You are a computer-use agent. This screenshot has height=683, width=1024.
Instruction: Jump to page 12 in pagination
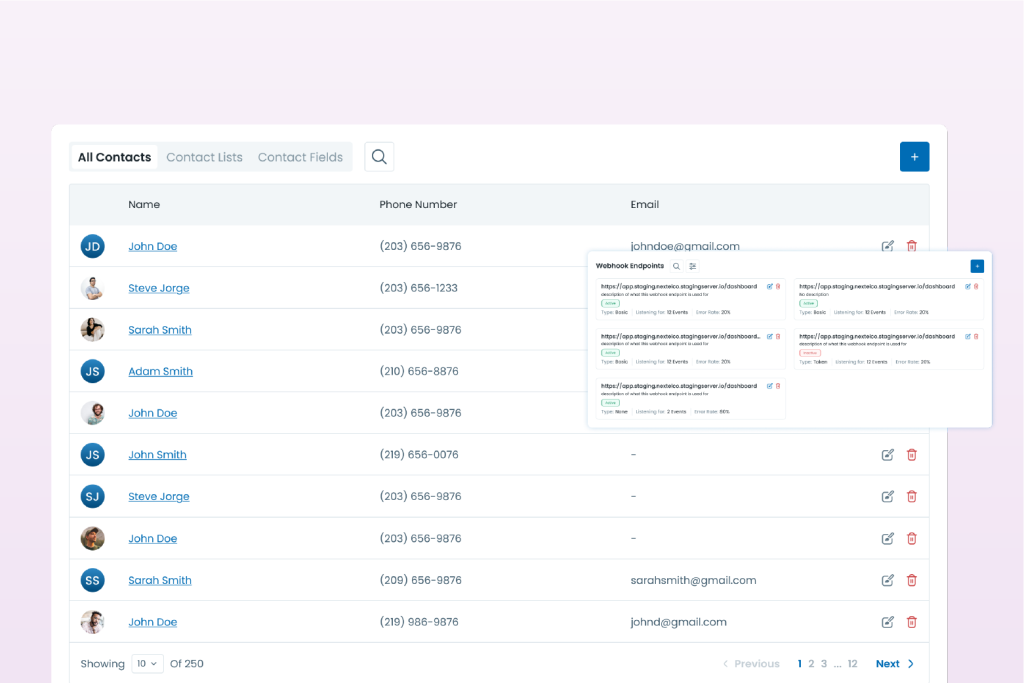852,664
